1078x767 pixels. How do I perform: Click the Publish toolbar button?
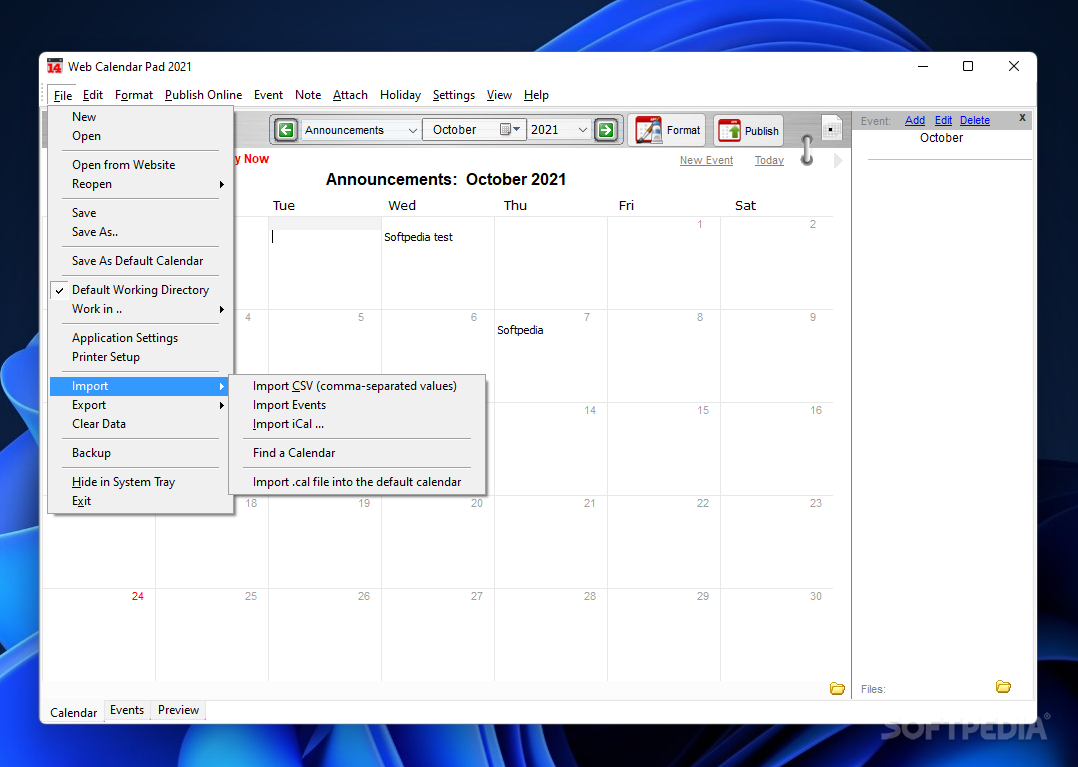[748, 131]
